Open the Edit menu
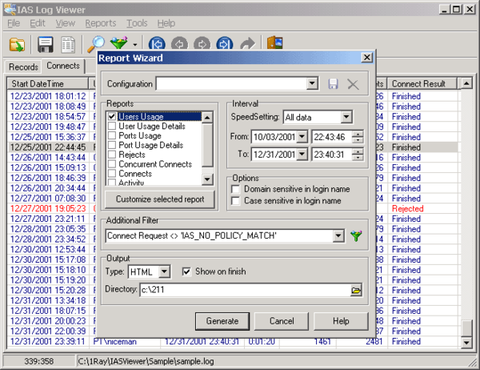 pos(37,23)
